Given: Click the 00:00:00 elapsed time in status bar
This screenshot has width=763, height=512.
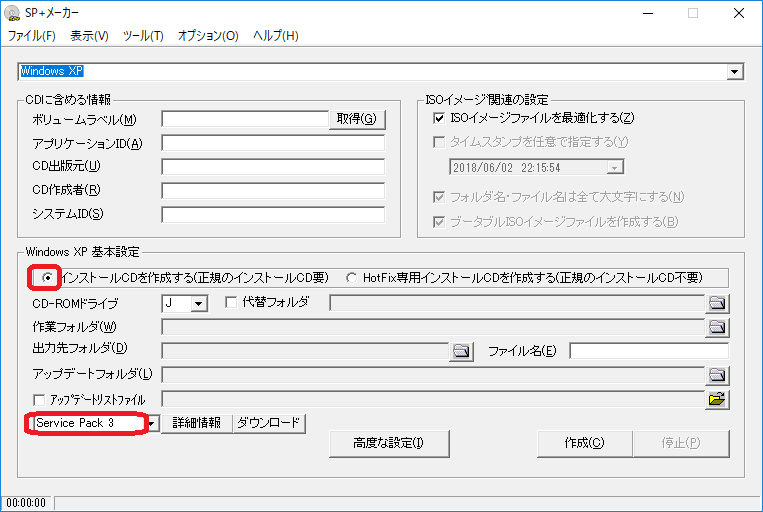Looking at the screenshot, I should (x=26, y=503).
